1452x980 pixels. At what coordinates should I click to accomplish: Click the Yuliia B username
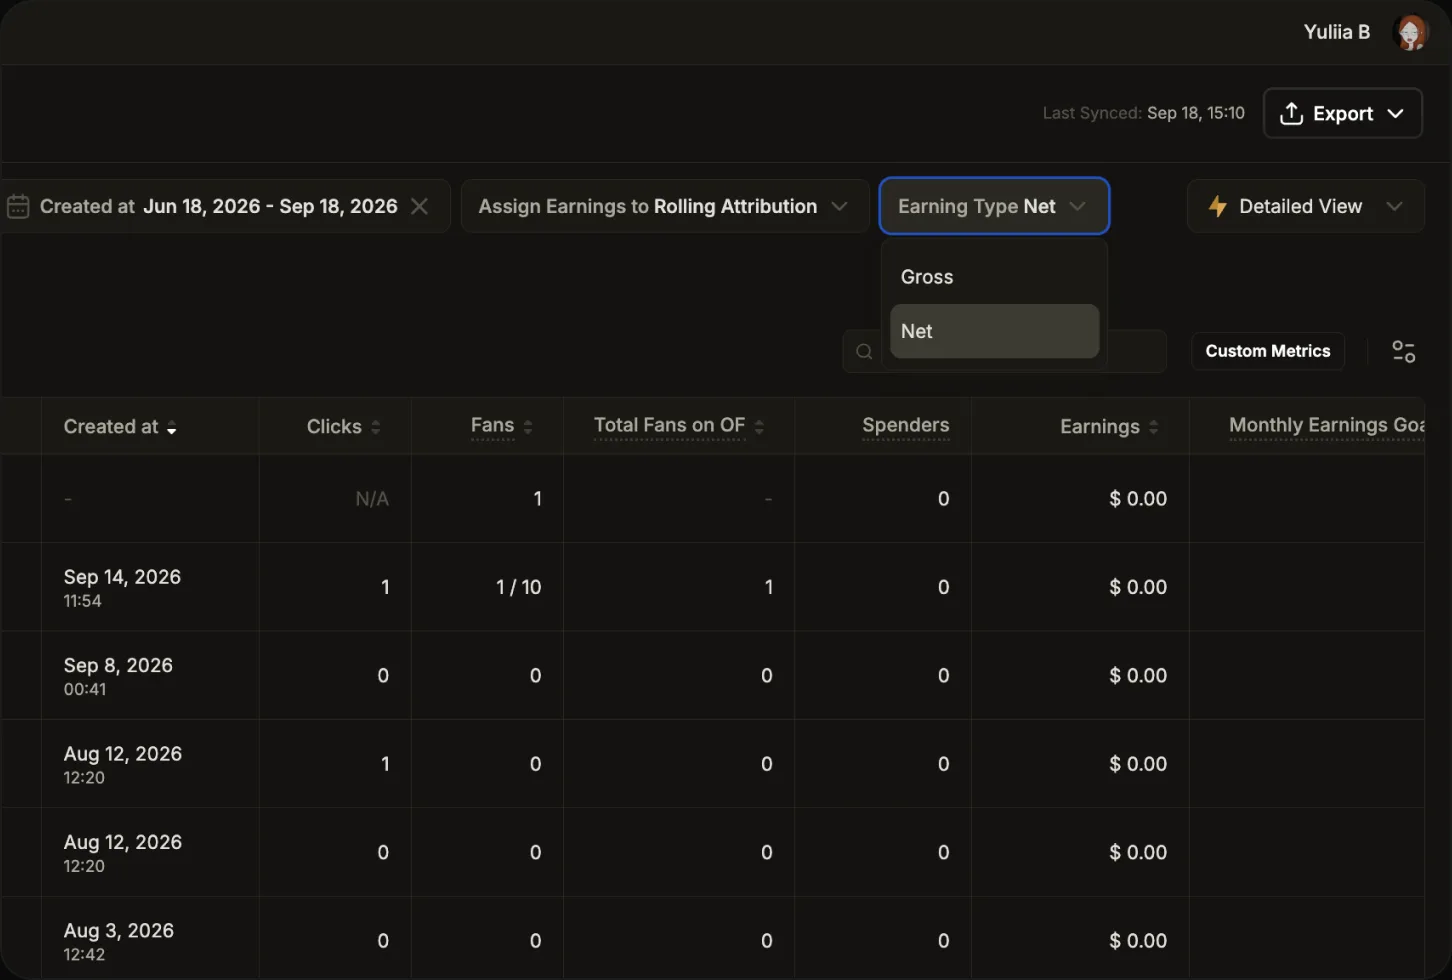(x=1336, y=32)
